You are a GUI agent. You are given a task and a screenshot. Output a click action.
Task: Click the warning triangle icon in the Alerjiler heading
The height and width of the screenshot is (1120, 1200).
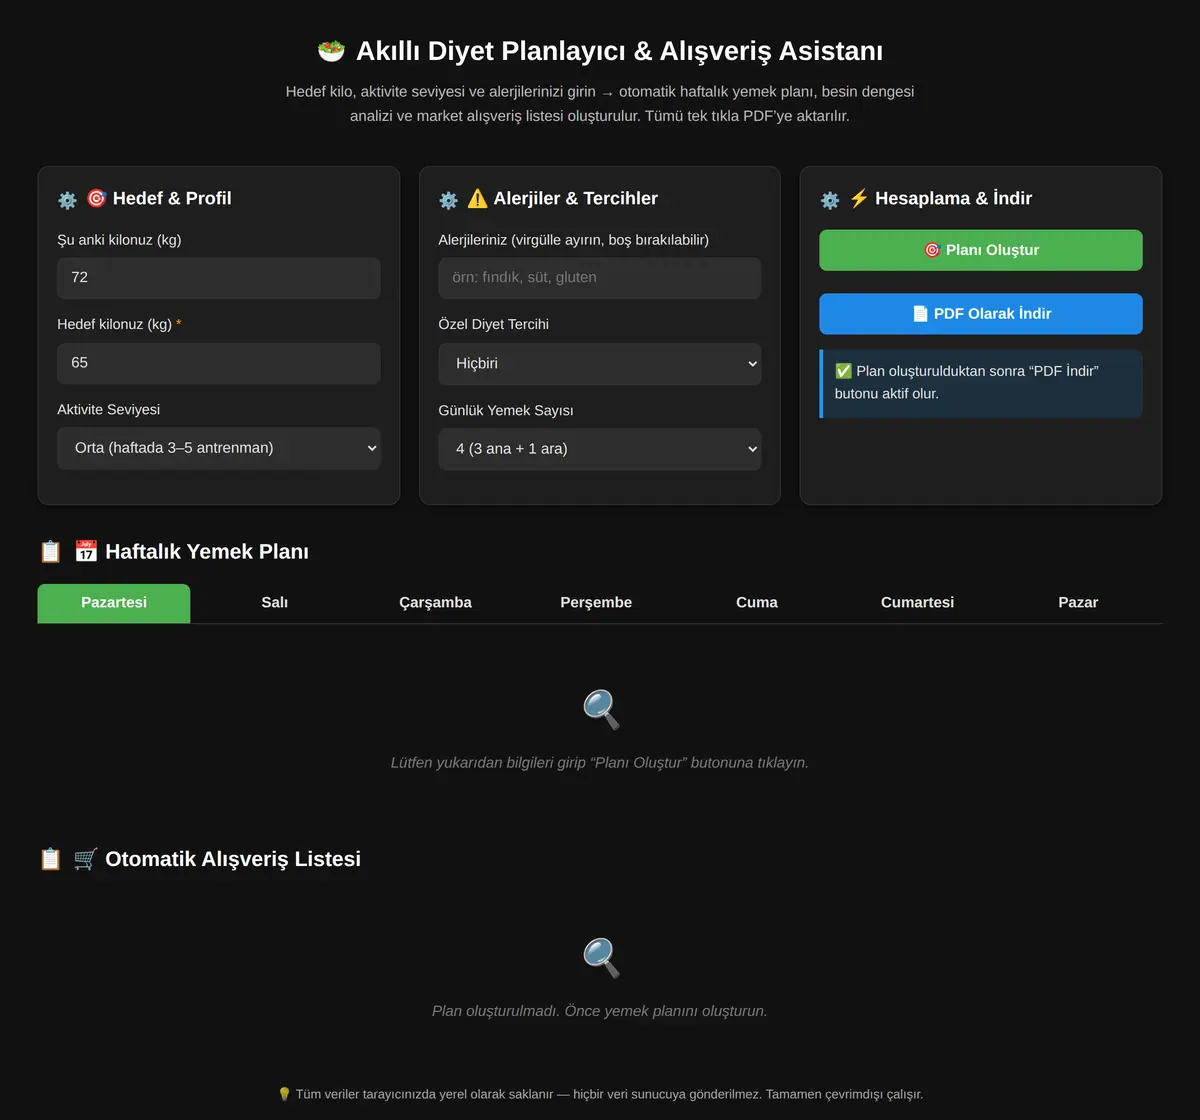[x=477, y=198]
